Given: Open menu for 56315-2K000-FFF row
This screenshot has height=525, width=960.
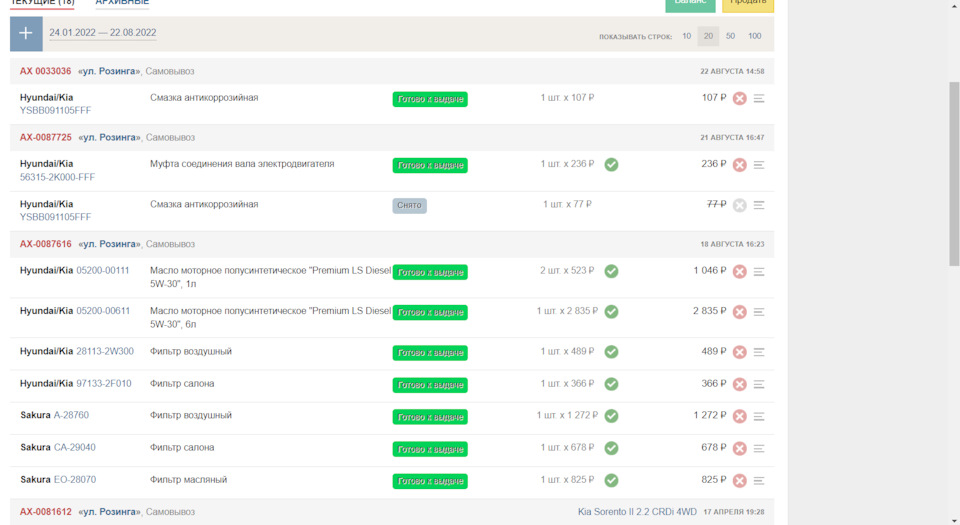Looking at the screenshot, I should [759, 165].
